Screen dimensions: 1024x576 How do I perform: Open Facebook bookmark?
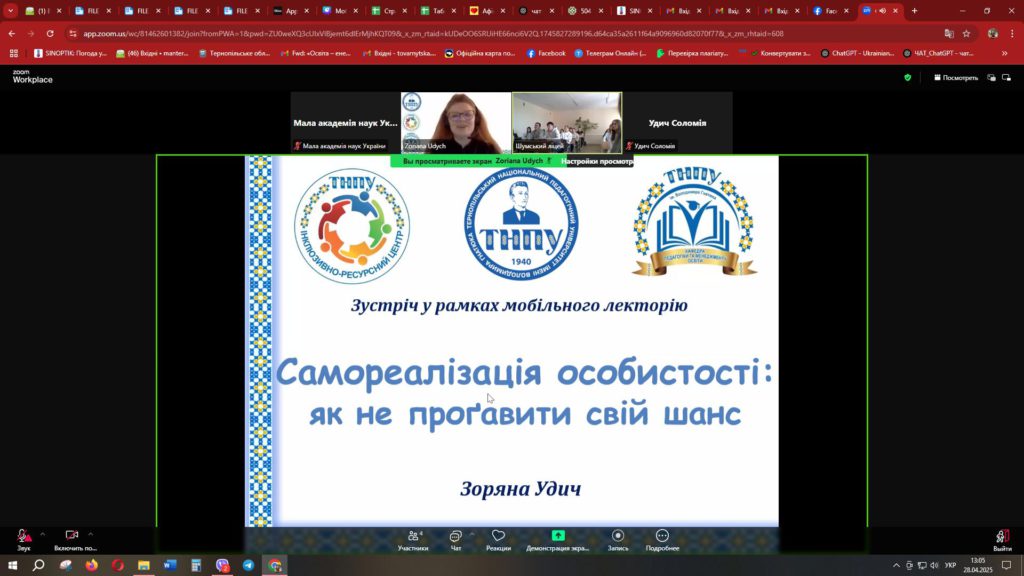tap(546, 54)
